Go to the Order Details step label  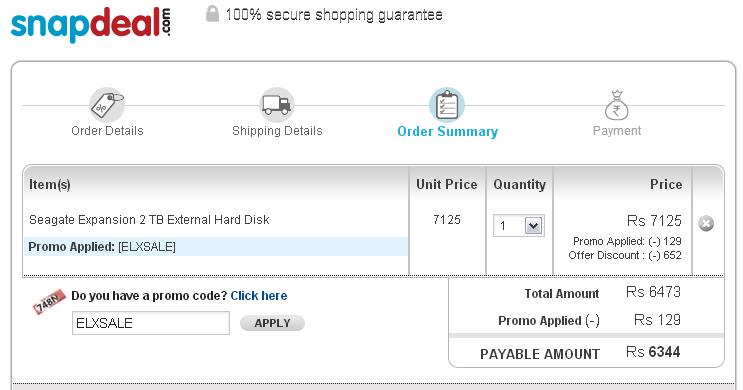tap(107, 131)
